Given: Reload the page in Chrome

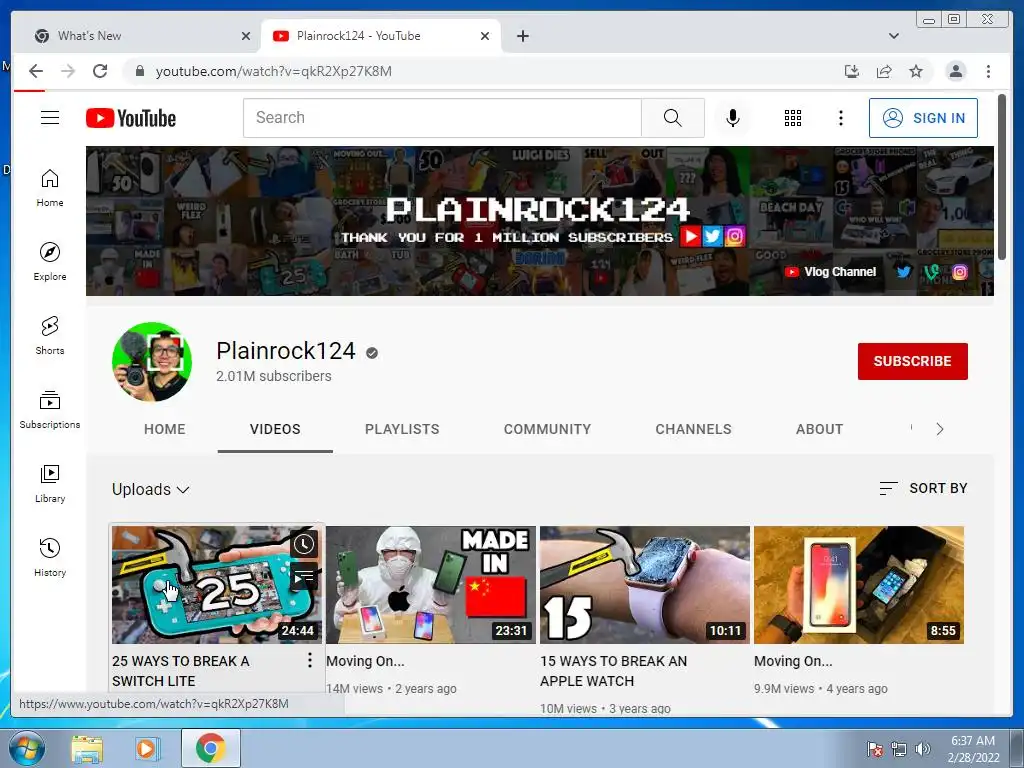Looking at the screenshot, I should pos(100,71).
